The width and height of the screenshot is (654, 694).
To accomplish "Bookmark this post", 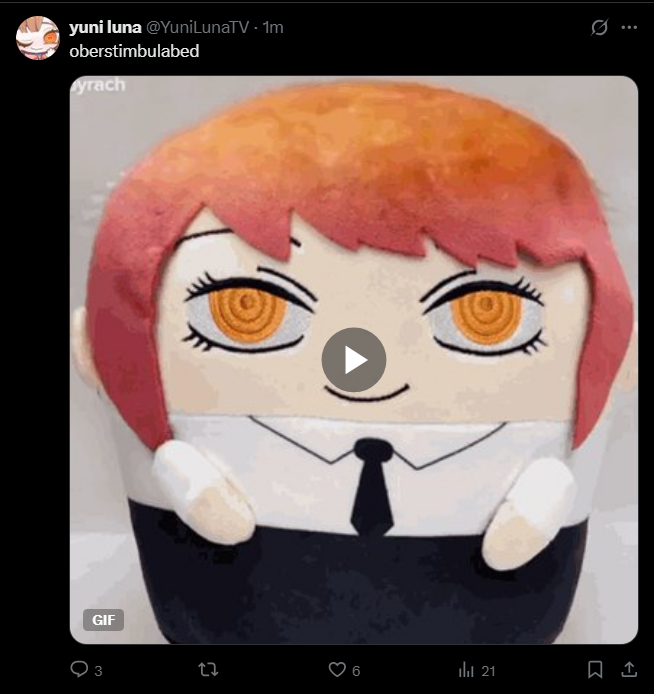I will pyautogui.click(x=595, y=669).
